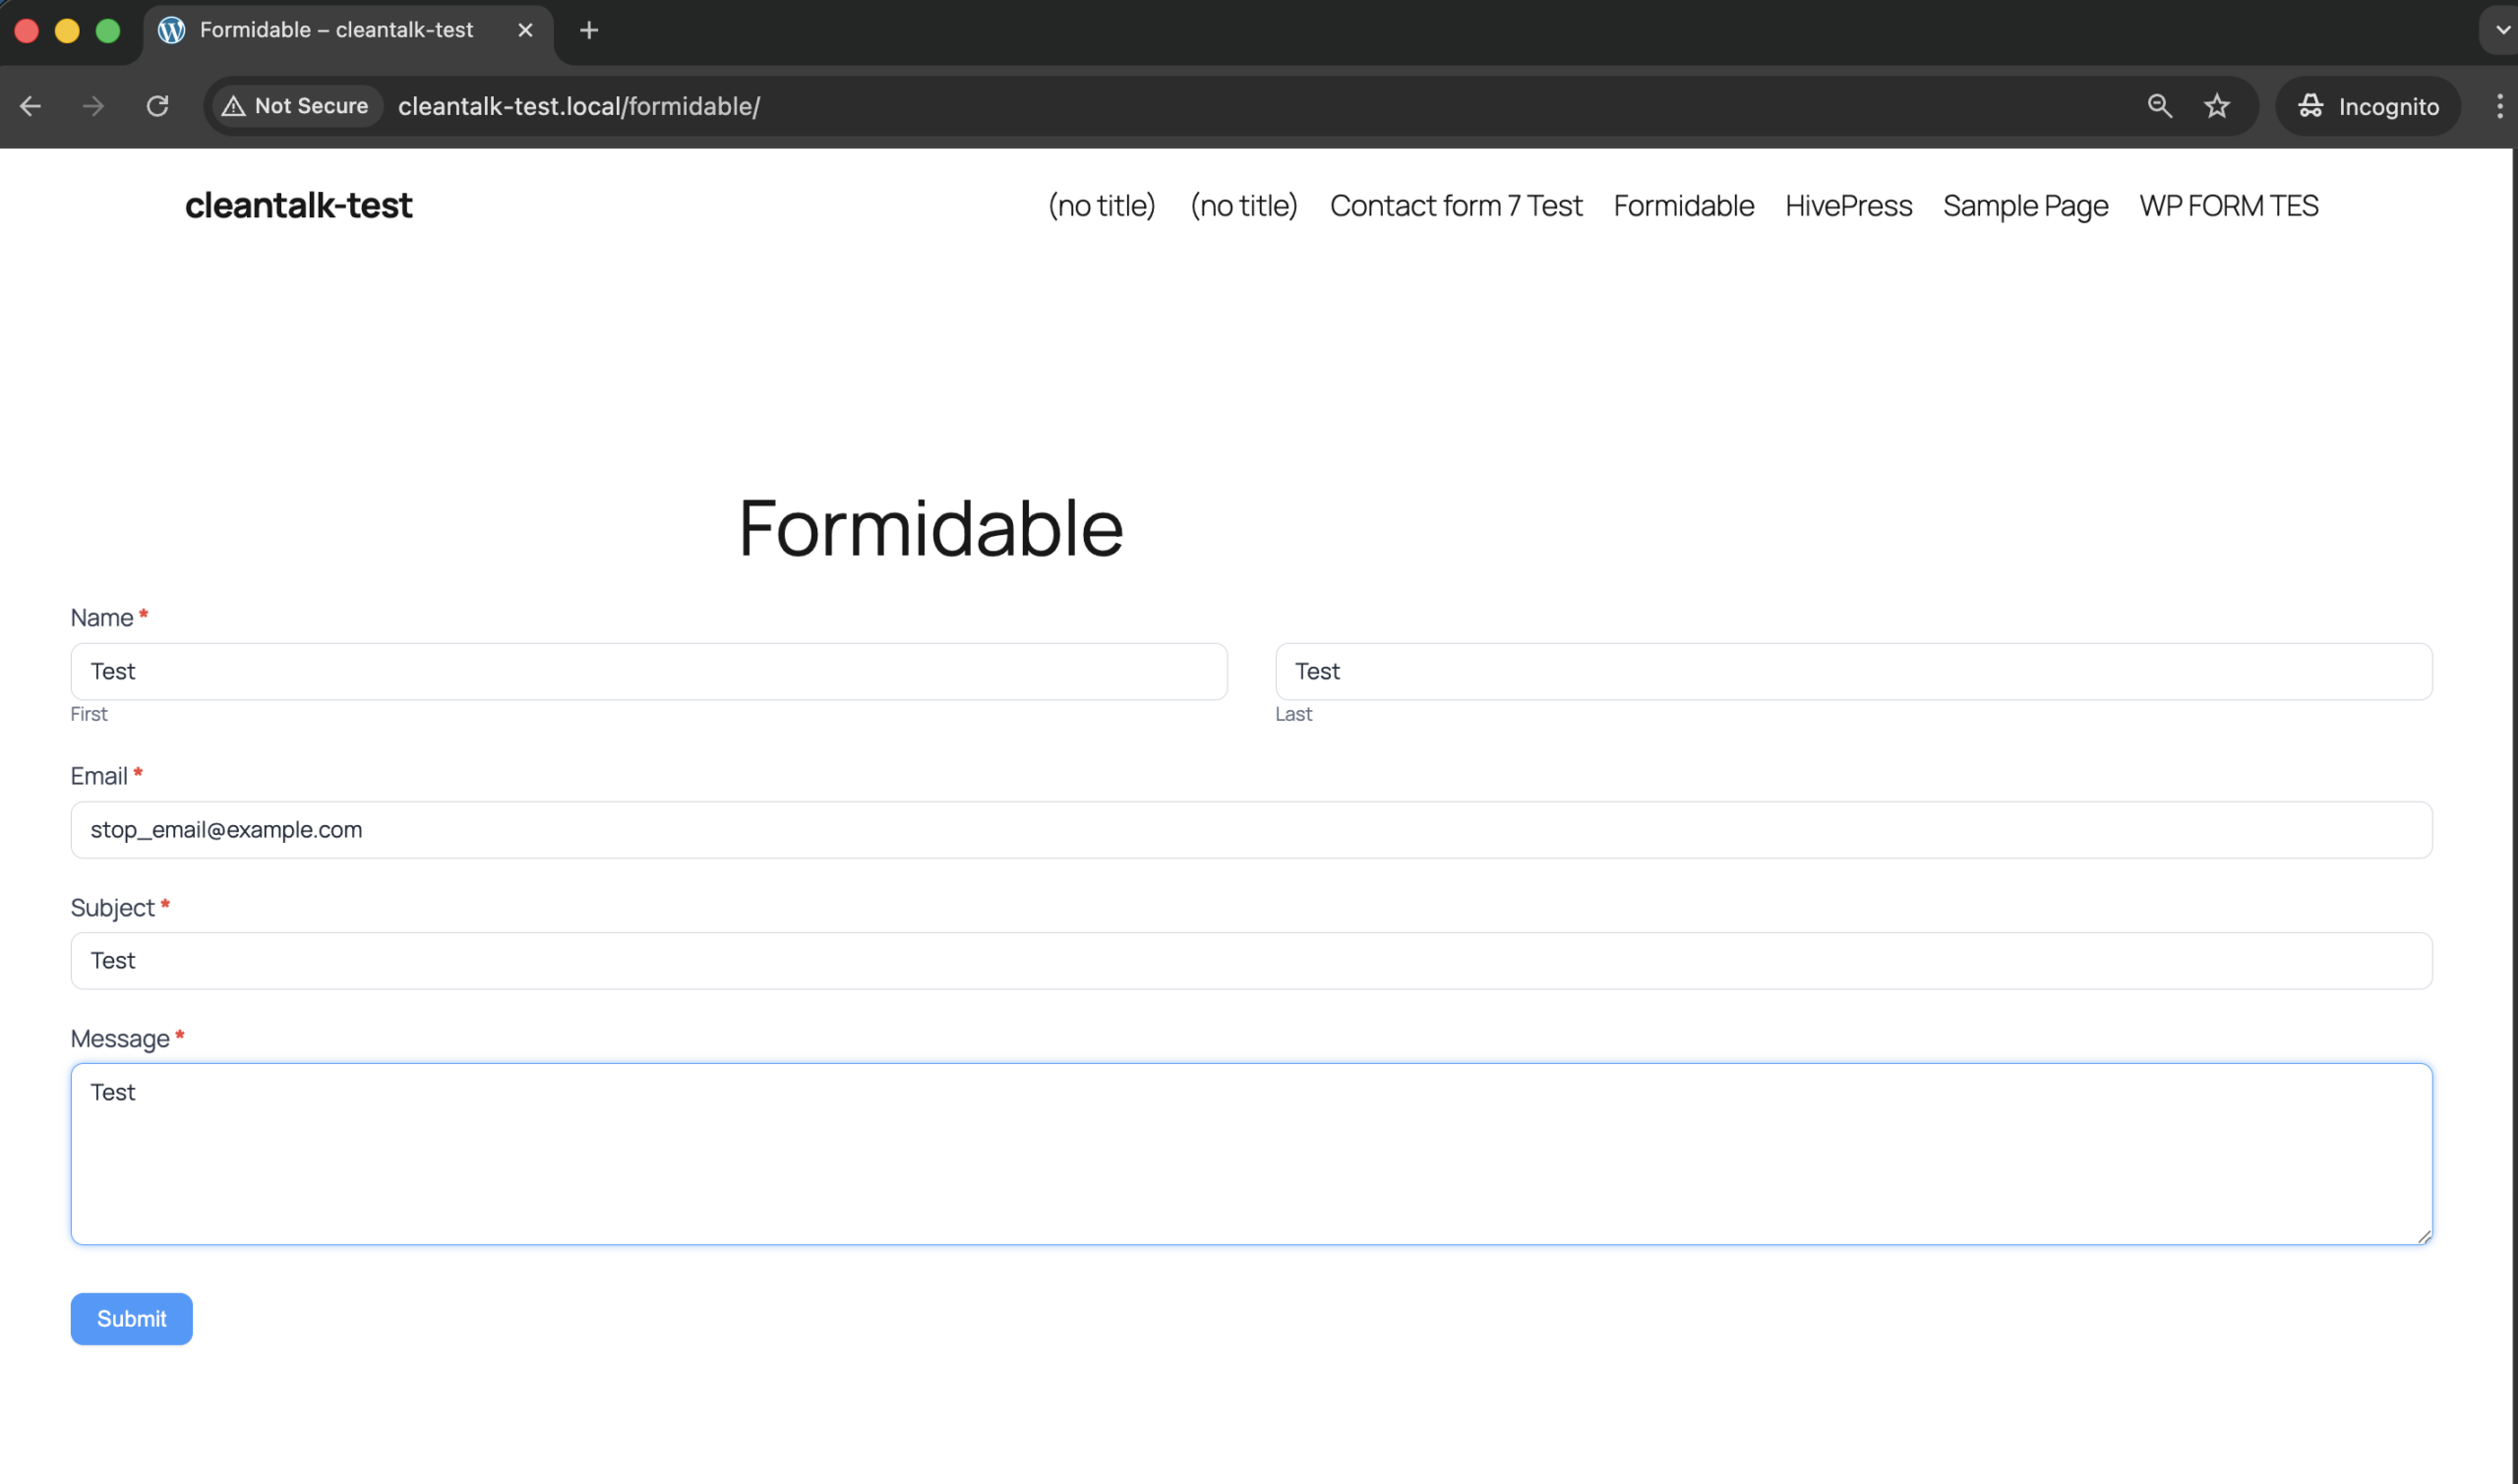Screen dimensions: 2518x1484
Task: Click into the Email input field
Action: coord(1250,830)
